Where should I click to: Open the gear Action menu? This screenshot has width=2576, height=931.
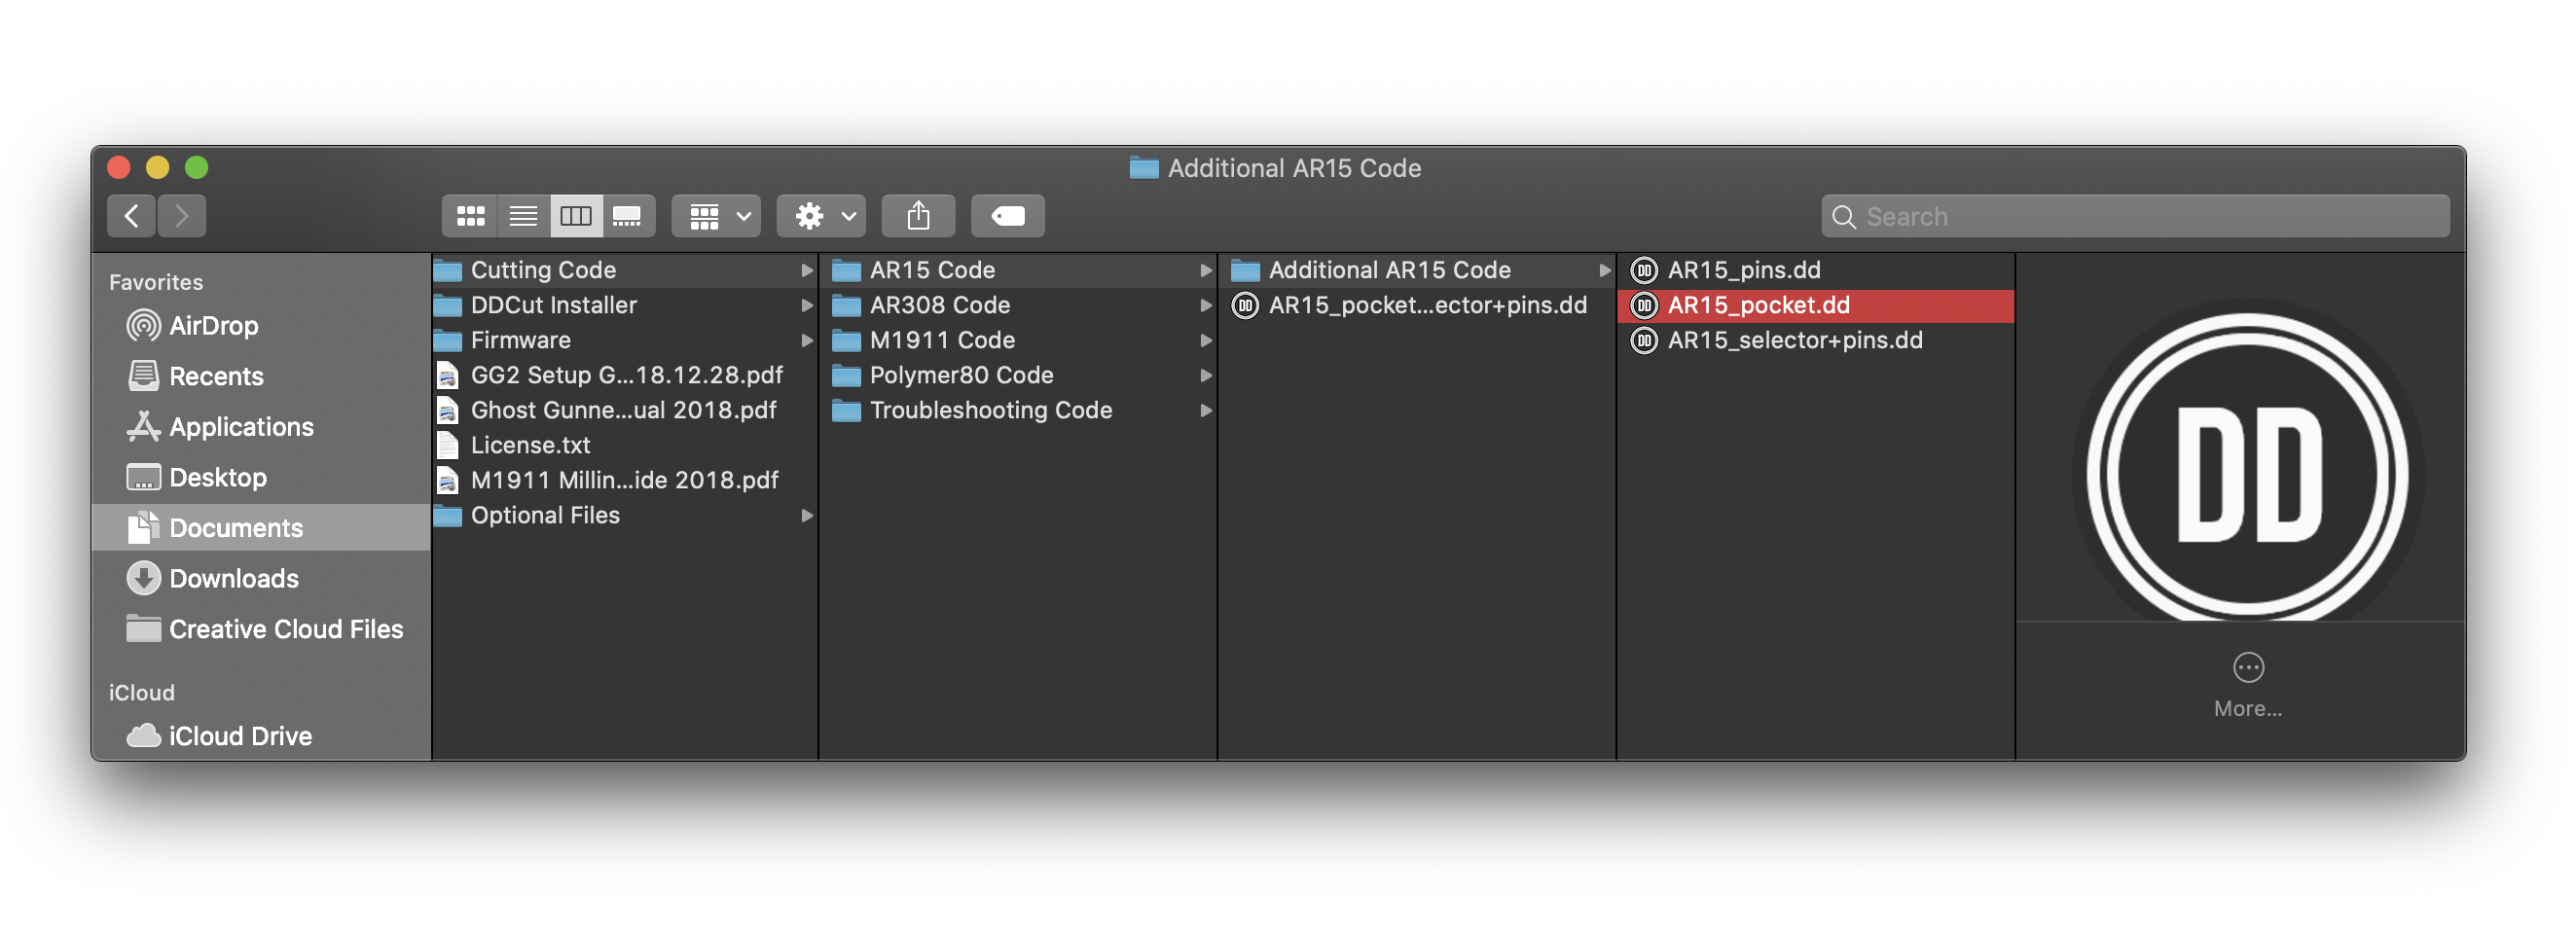coord(821,216)
